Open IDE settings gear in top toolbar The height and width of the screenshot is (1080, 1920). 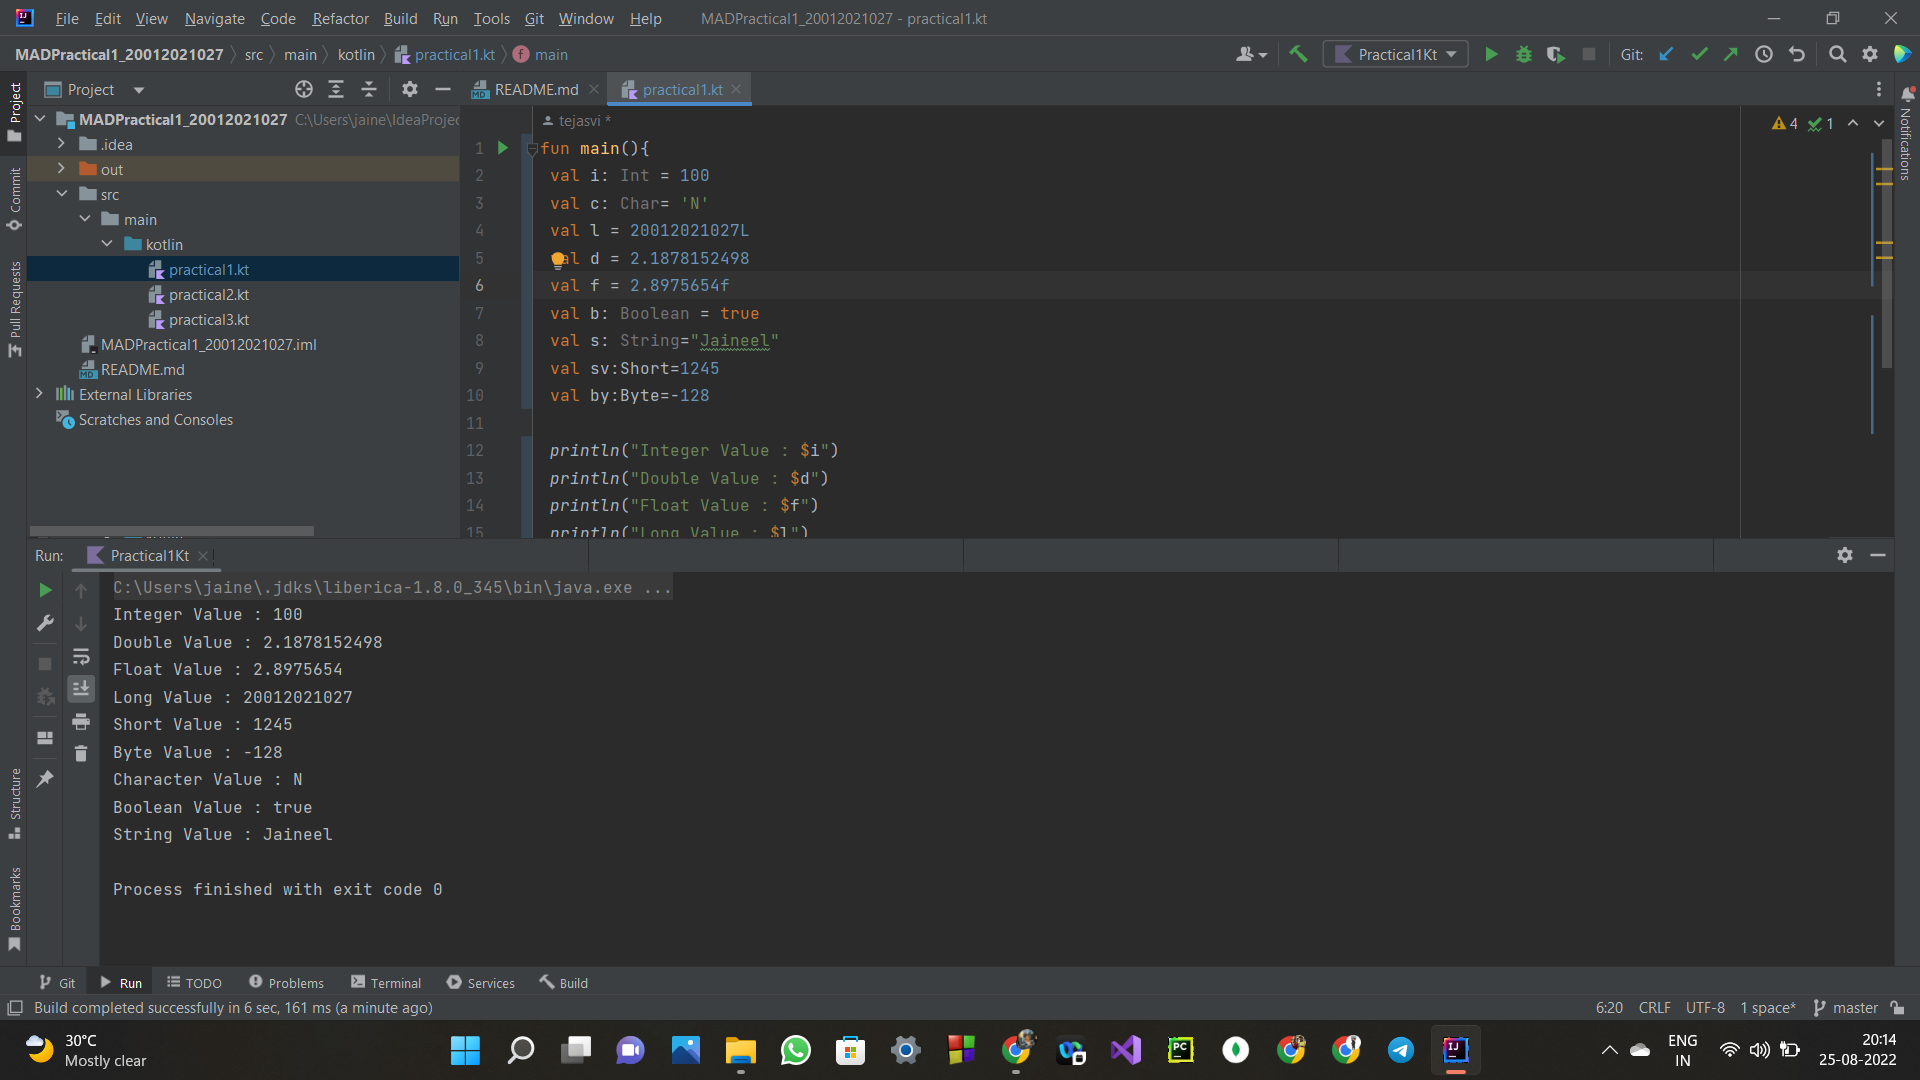tap(1870, 54)
